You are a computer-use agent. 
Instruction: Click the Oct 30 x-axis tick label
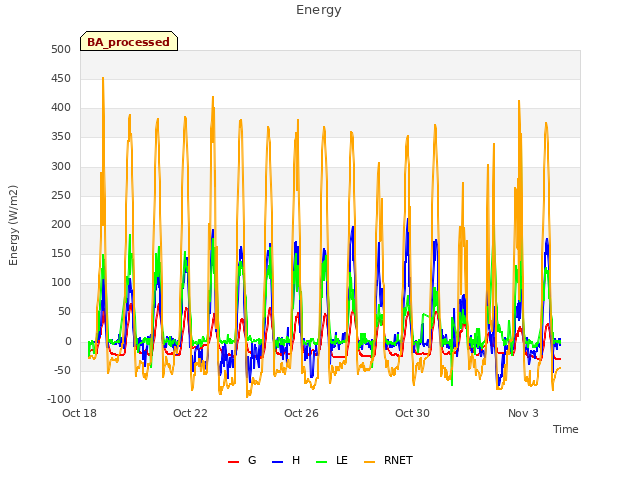point(412,413)
